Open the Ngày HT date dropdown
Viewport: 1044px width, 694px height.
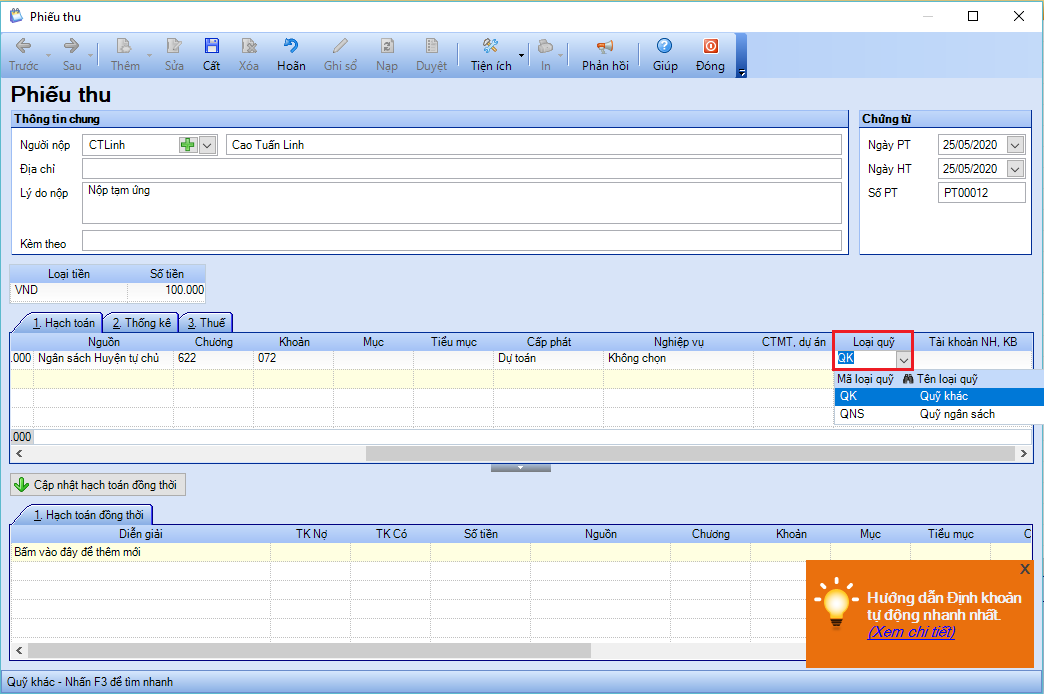pyautogui.click(x=1015, y=169)
